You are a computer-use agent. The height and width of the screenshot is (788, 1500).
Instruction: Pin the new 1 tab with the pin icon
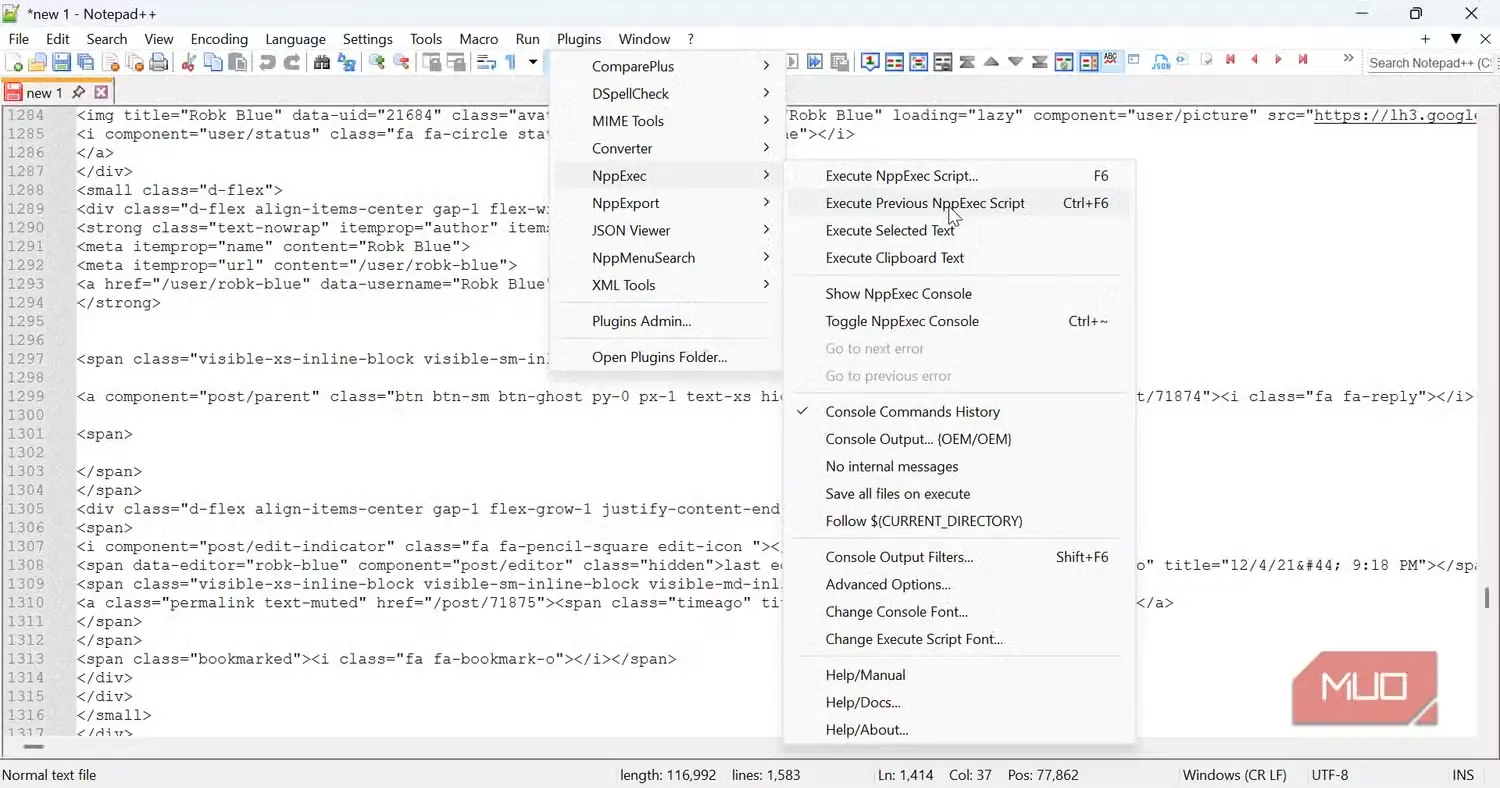point(78,92)
